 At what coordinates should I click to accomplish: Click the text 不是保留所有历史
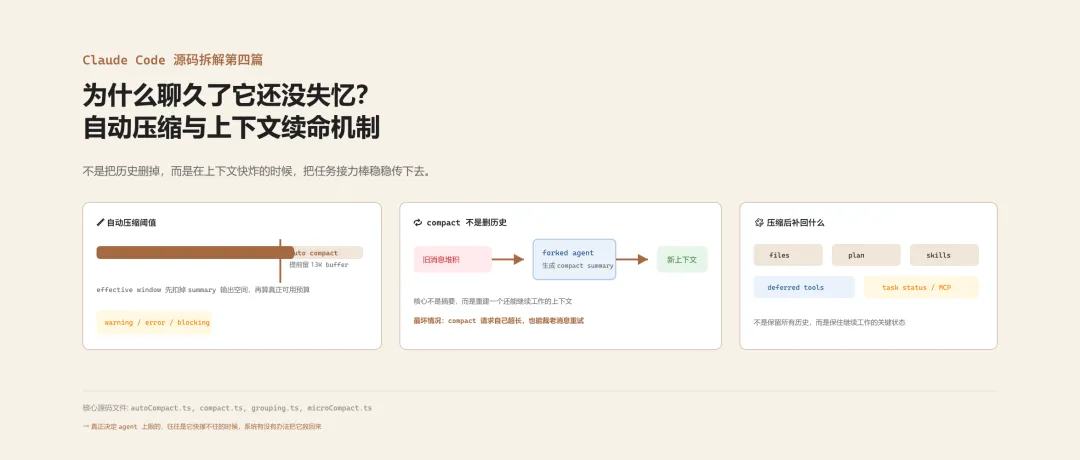(x=829, y=322)
